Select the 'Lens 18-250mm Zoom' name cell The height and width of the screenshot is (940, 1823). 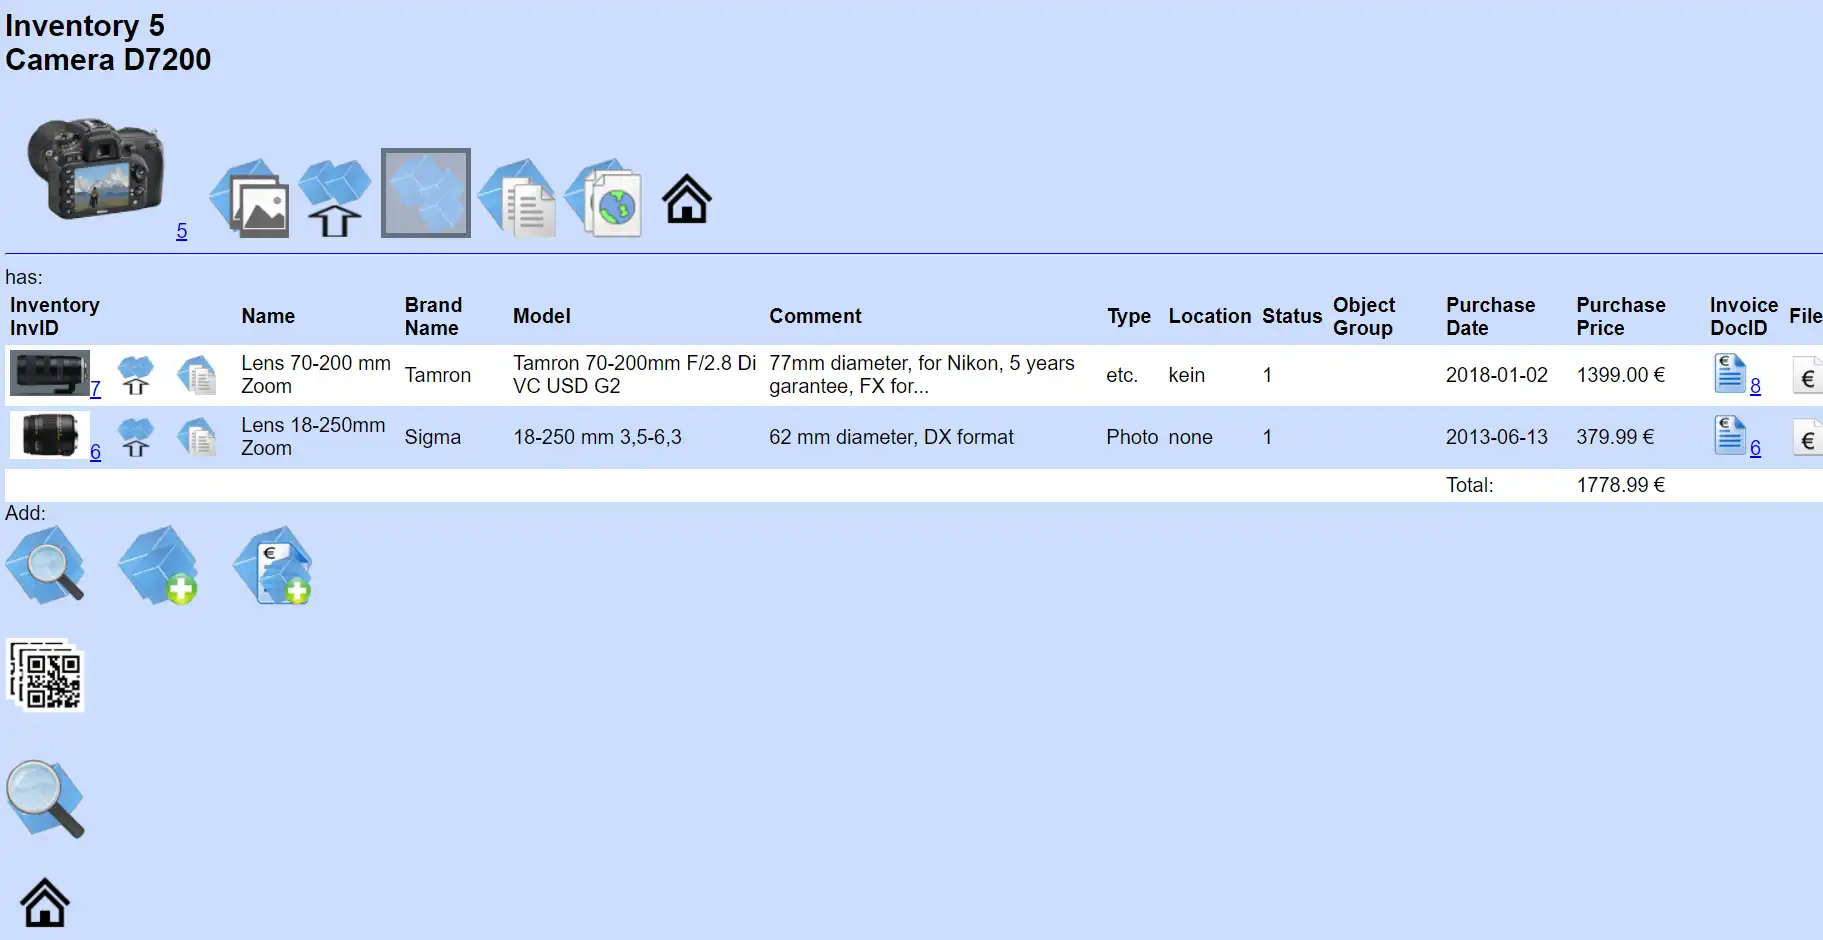coord(313,436)
